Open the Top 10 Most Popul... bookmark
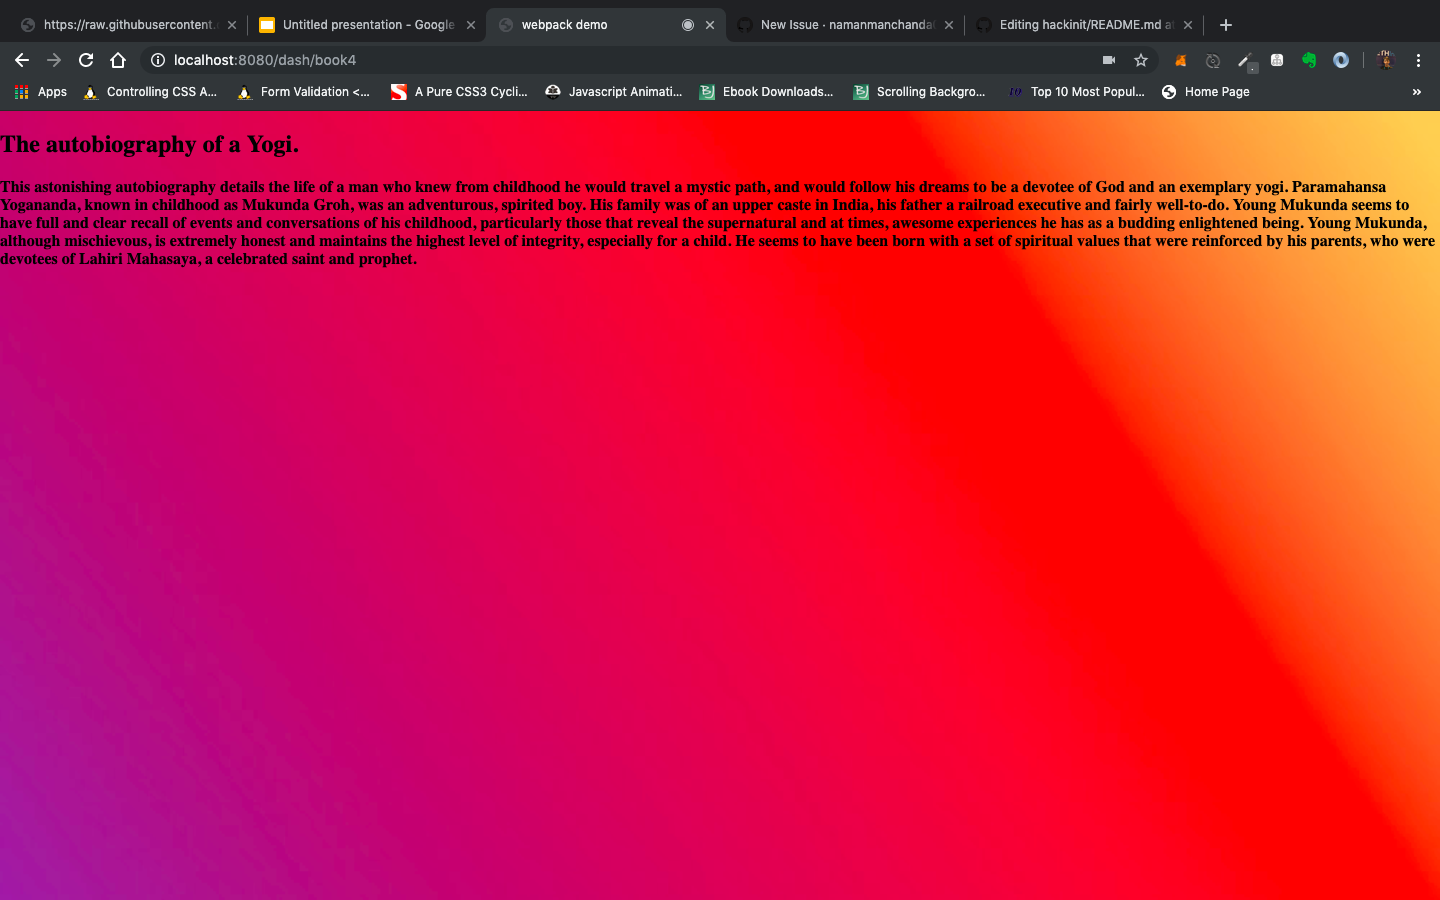 point(1076,92)
